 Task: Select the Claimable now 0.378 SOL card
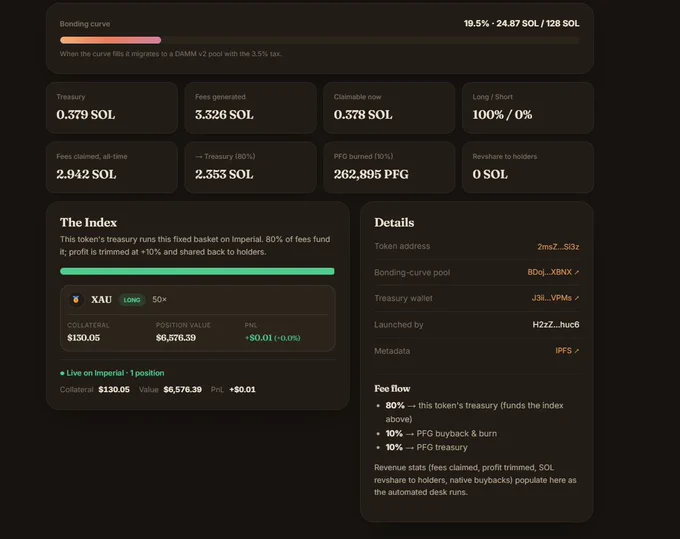click(x=389, y=108)
